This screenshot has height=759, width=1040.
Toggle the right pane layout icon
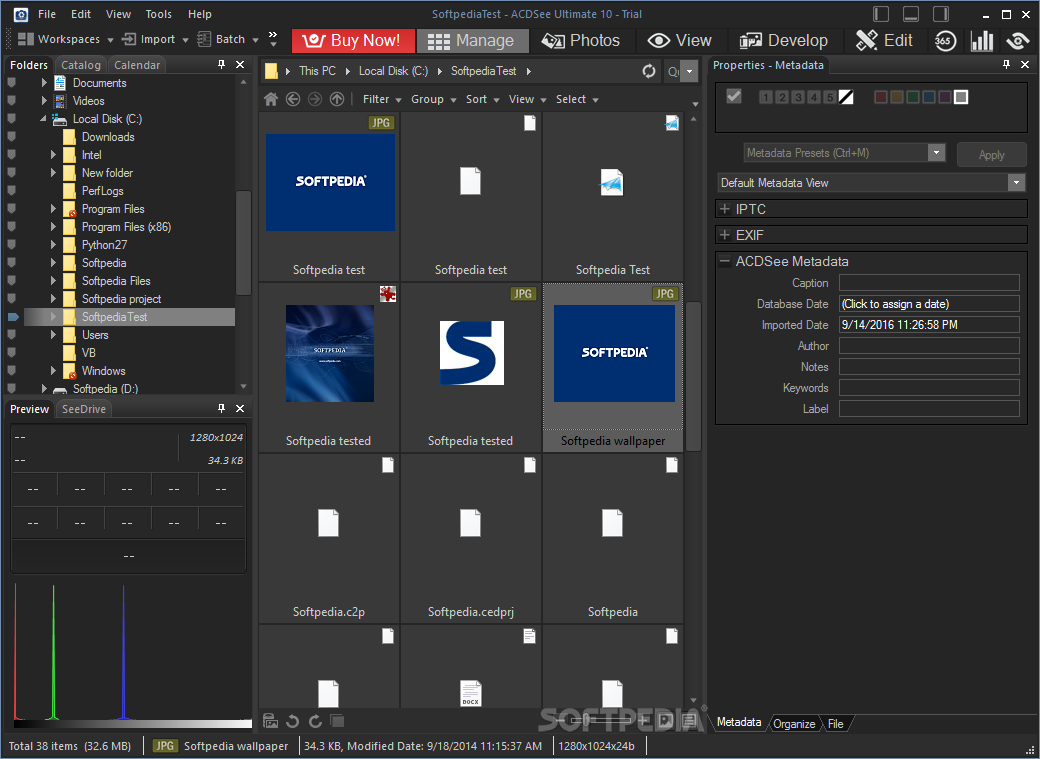pos(941,14)
